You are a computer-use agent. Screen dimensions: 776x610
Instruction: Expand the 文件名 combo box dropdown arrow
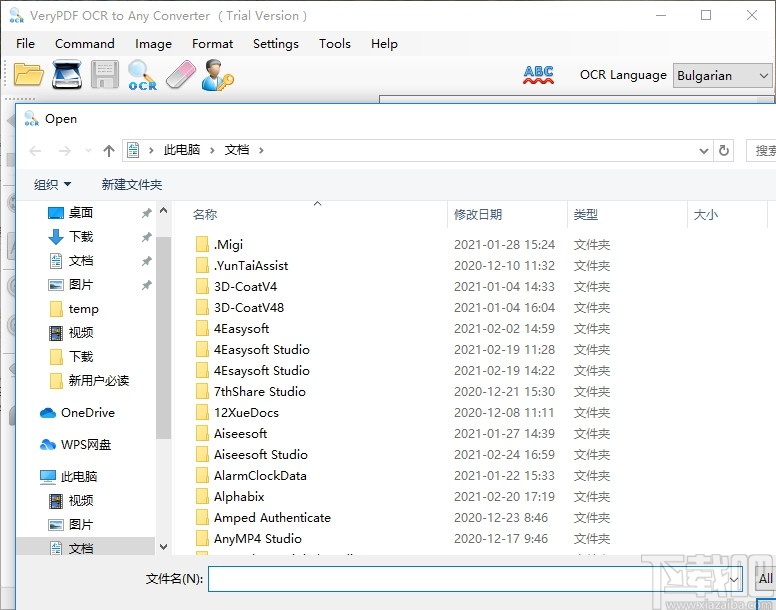[734, 579]
